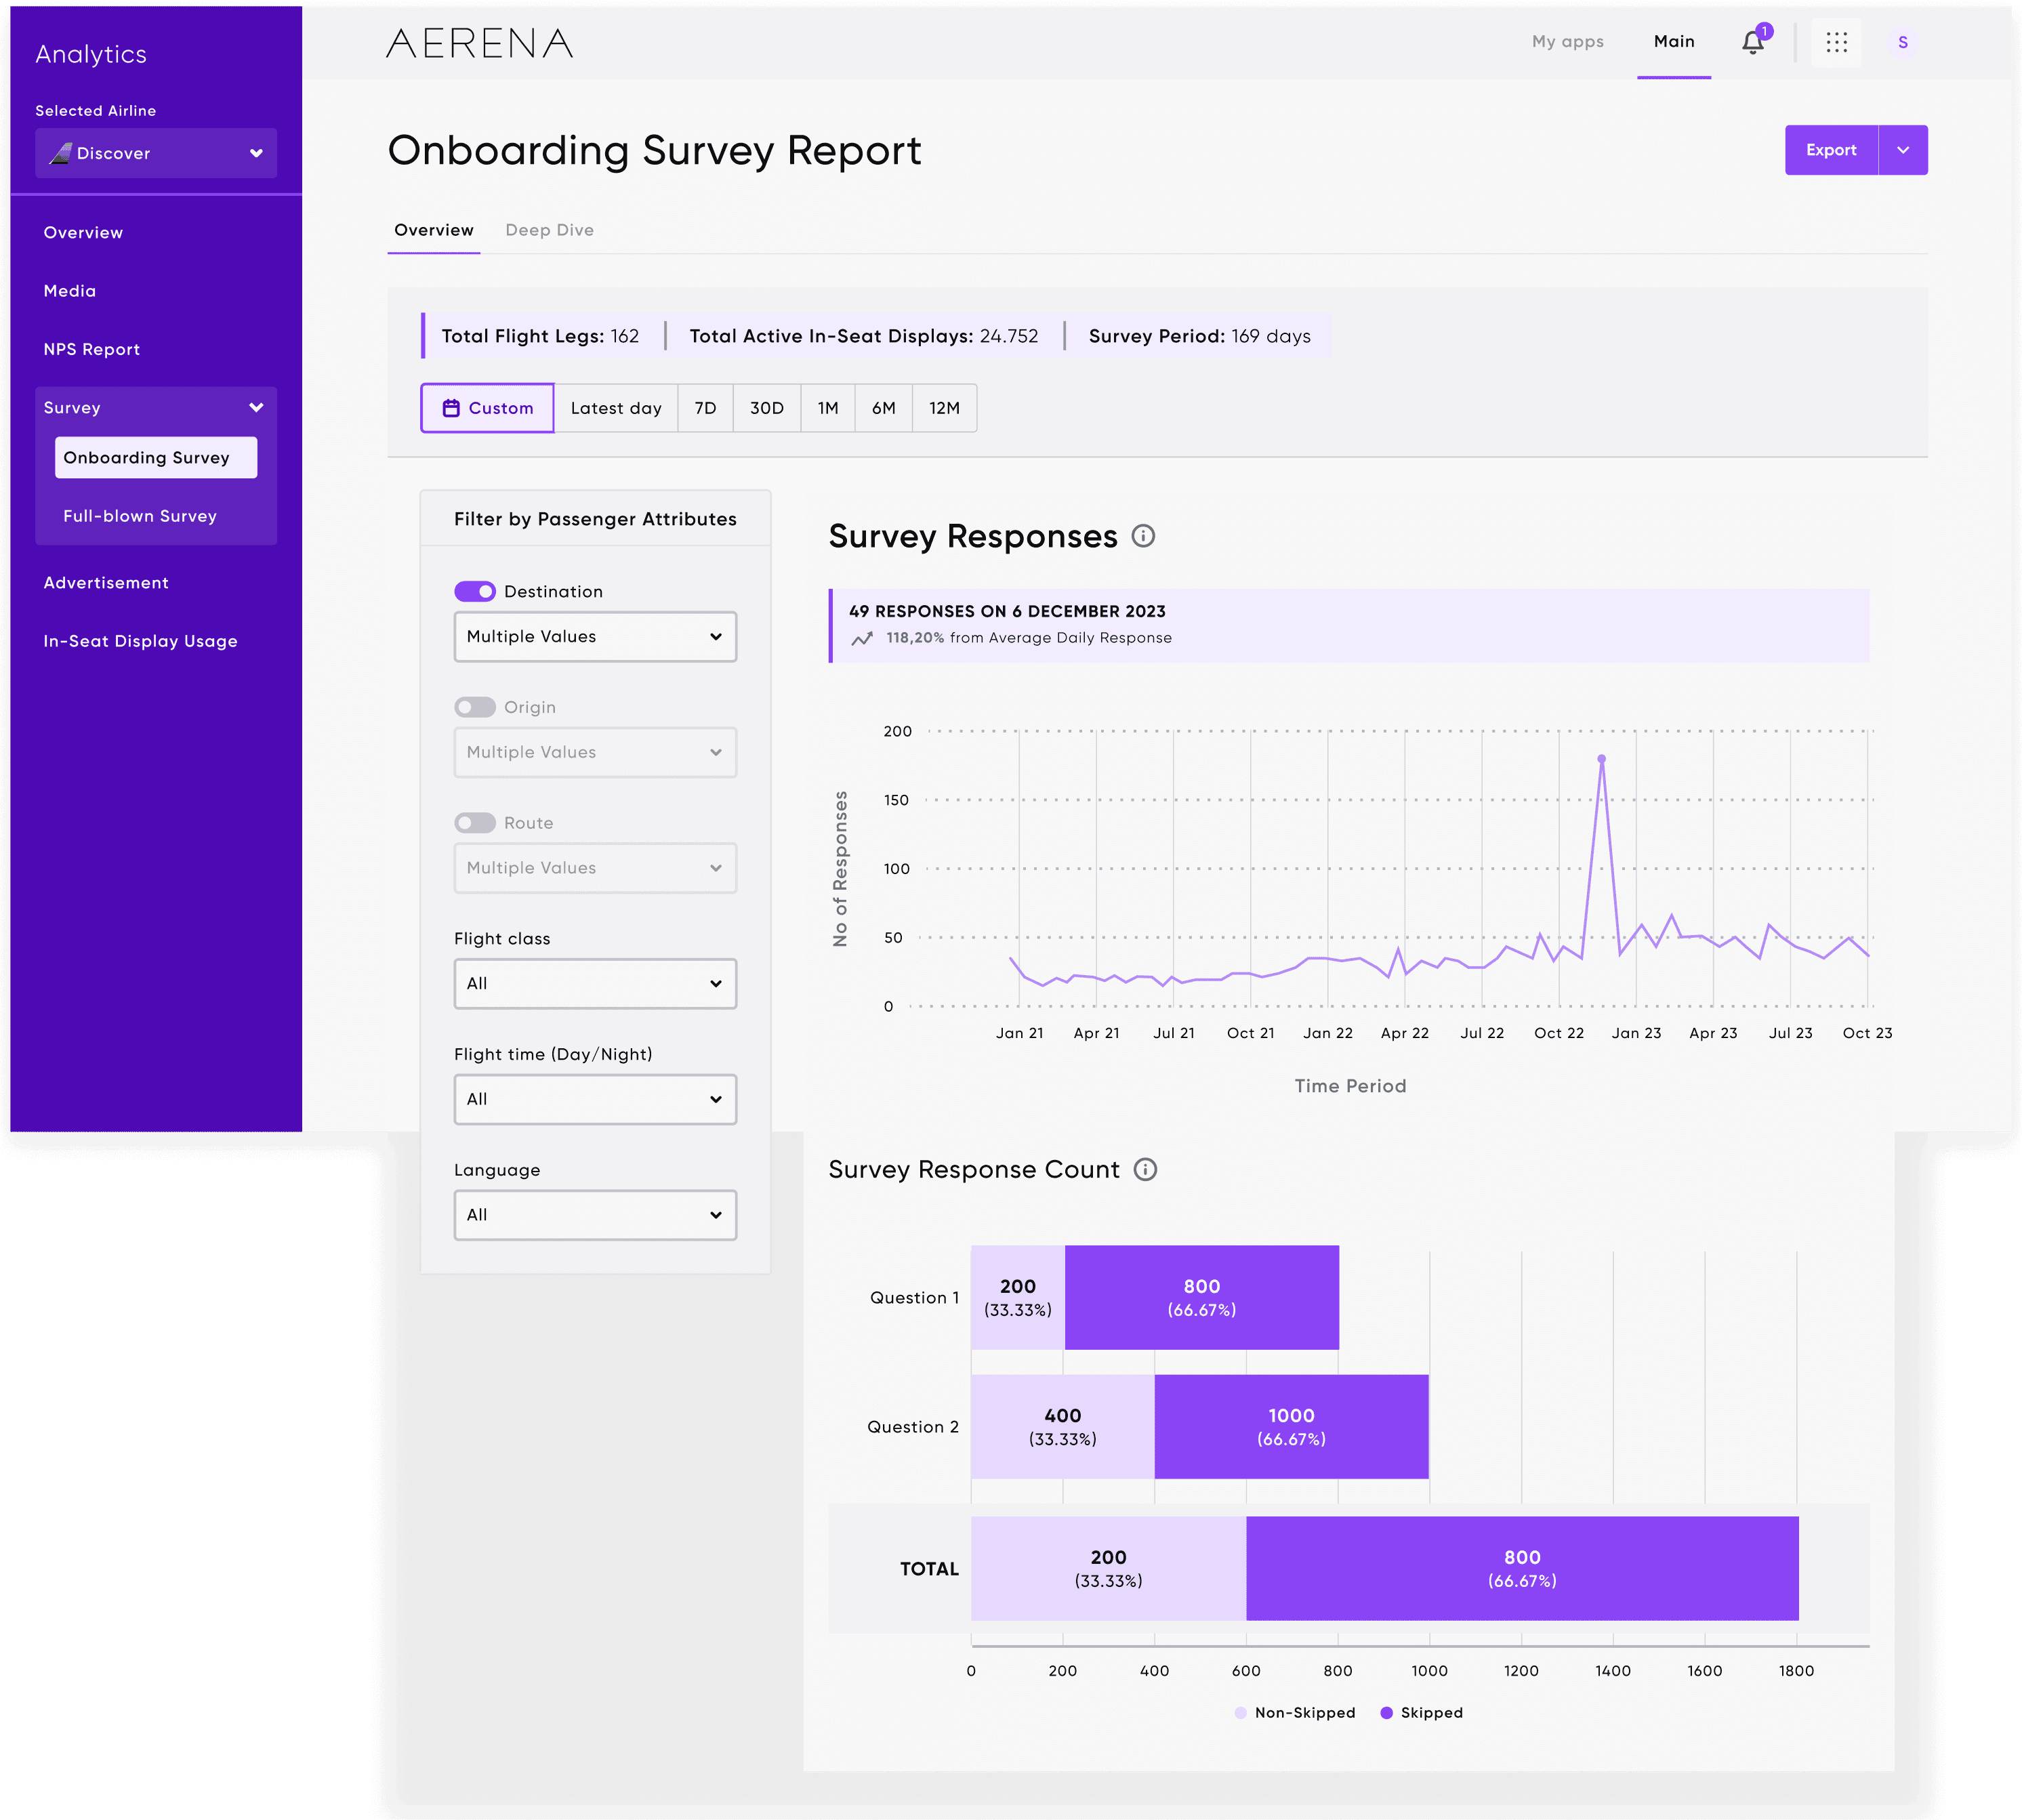2022x1820 pixels.
Task: Click the calendar icon in Custom
Action: point(451,408)
